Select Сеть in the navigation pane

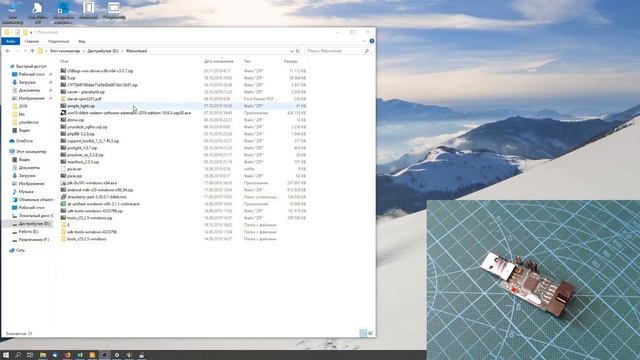pyautogui.click(x=17, y=250)
